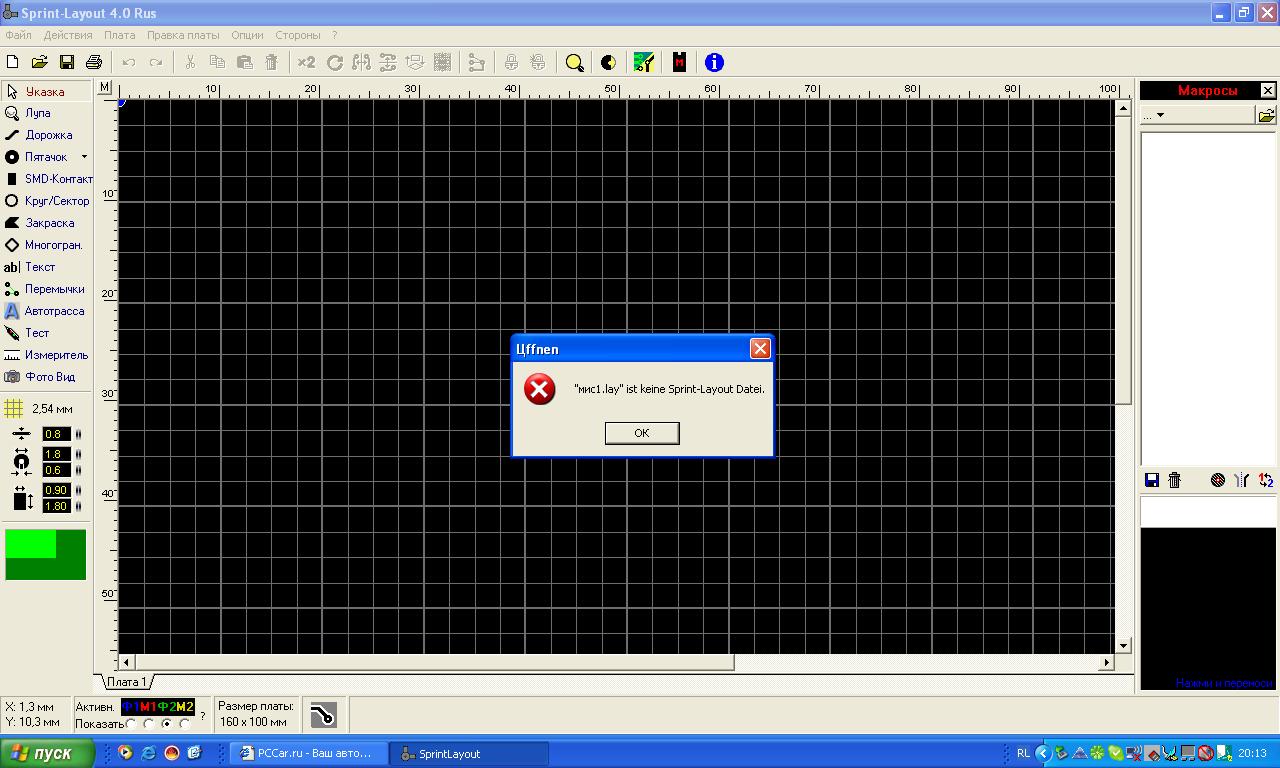Screen dimensions: 1280x768
Task: Select the Дорожка (track) tool
Action: (x=47, y=135)
